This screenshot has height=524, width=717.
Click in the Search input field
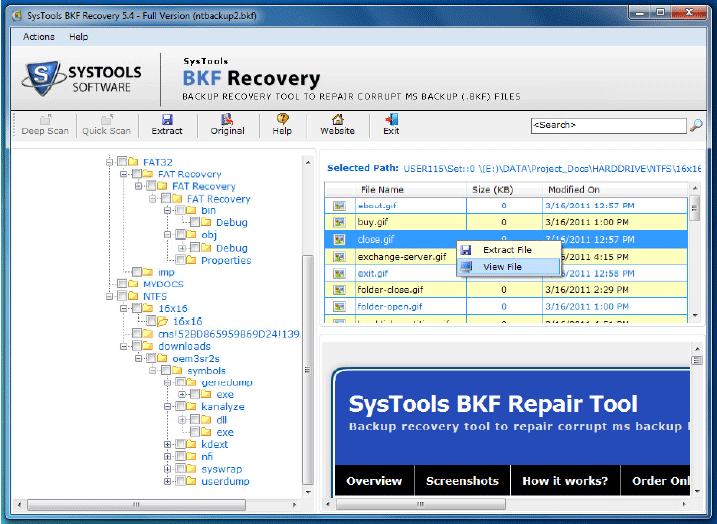tap(609, 125)
